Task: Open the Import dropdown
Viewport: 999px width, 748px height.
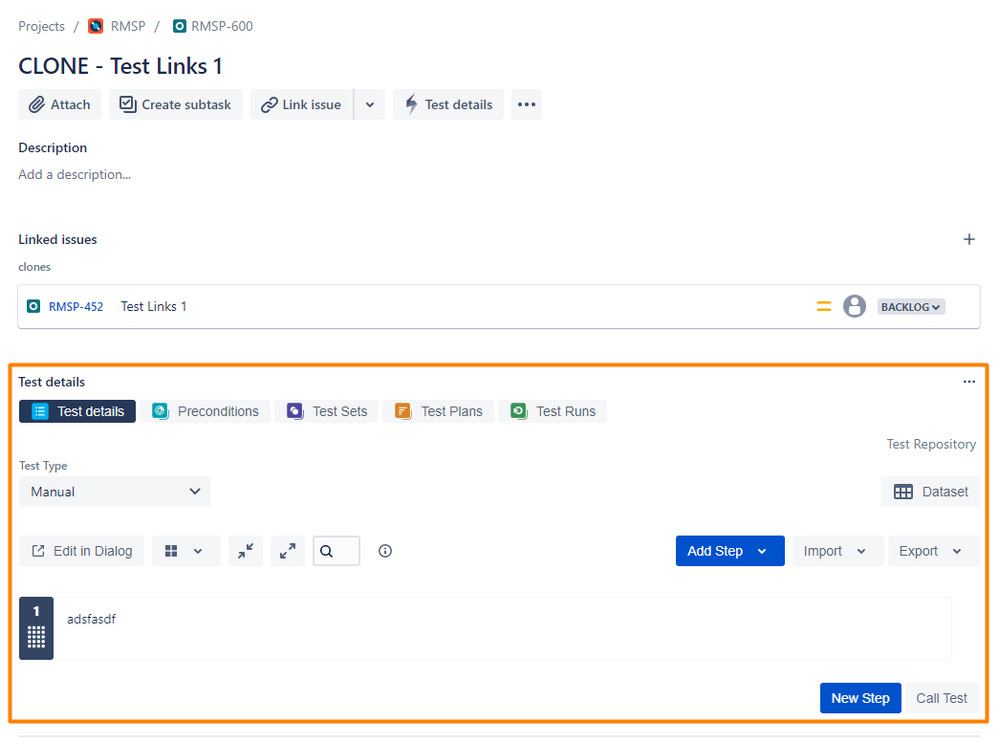Action: (x=838, y=551)
